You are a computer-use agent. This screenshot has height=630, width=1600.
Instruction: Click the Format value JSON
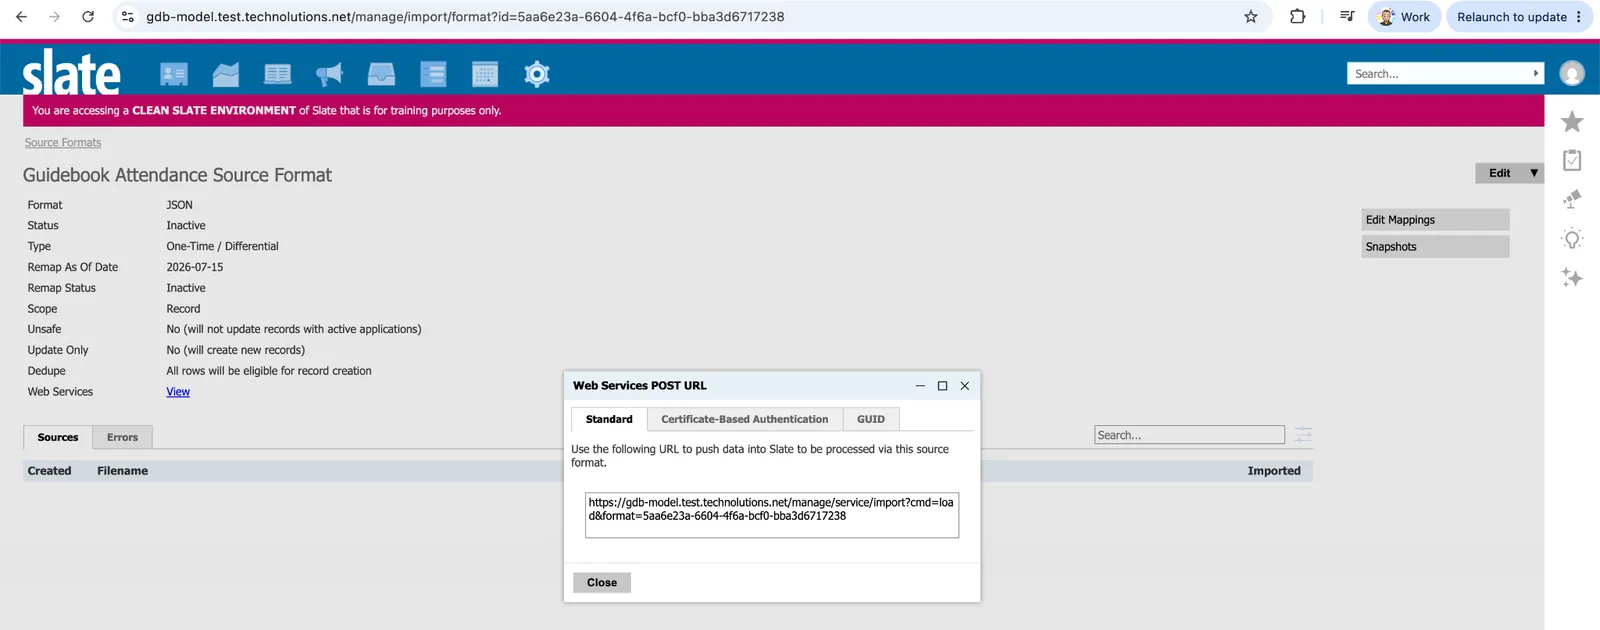click(179, 205)
